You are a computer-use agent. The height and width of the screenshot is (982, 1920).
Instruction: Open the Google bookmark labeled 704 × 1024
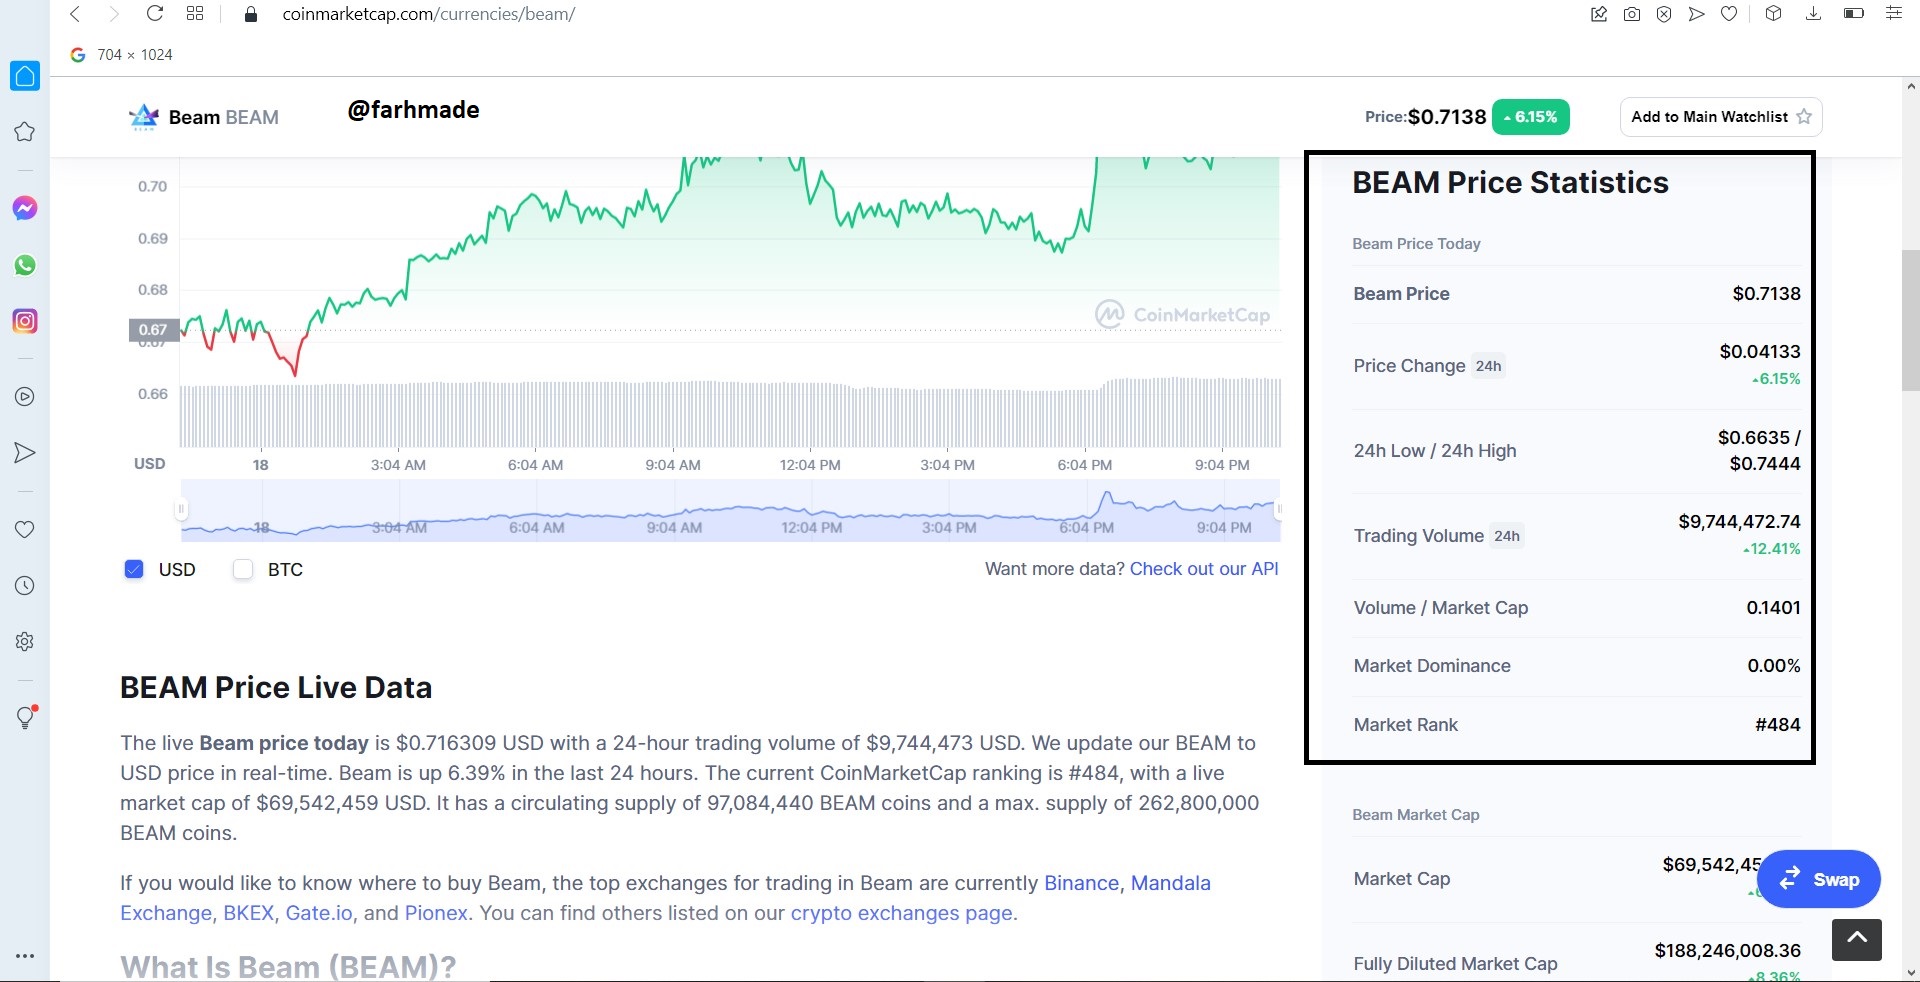(122, 55)
